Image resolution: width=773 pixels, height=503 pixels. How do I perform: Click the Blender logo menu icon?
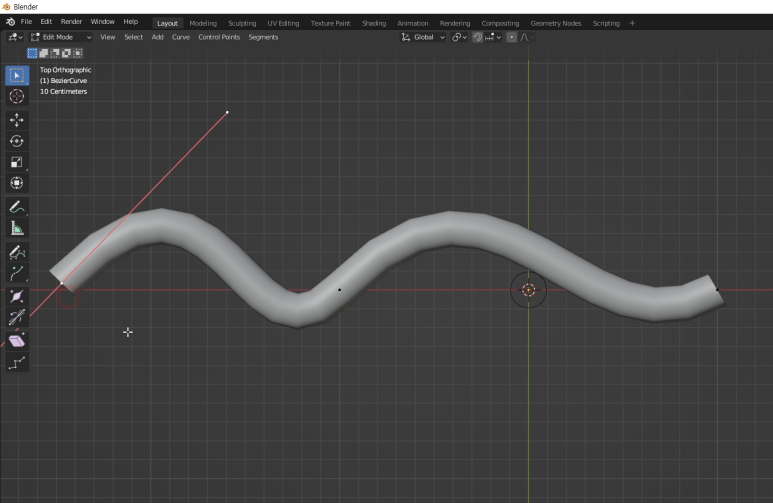pos(10,22)
